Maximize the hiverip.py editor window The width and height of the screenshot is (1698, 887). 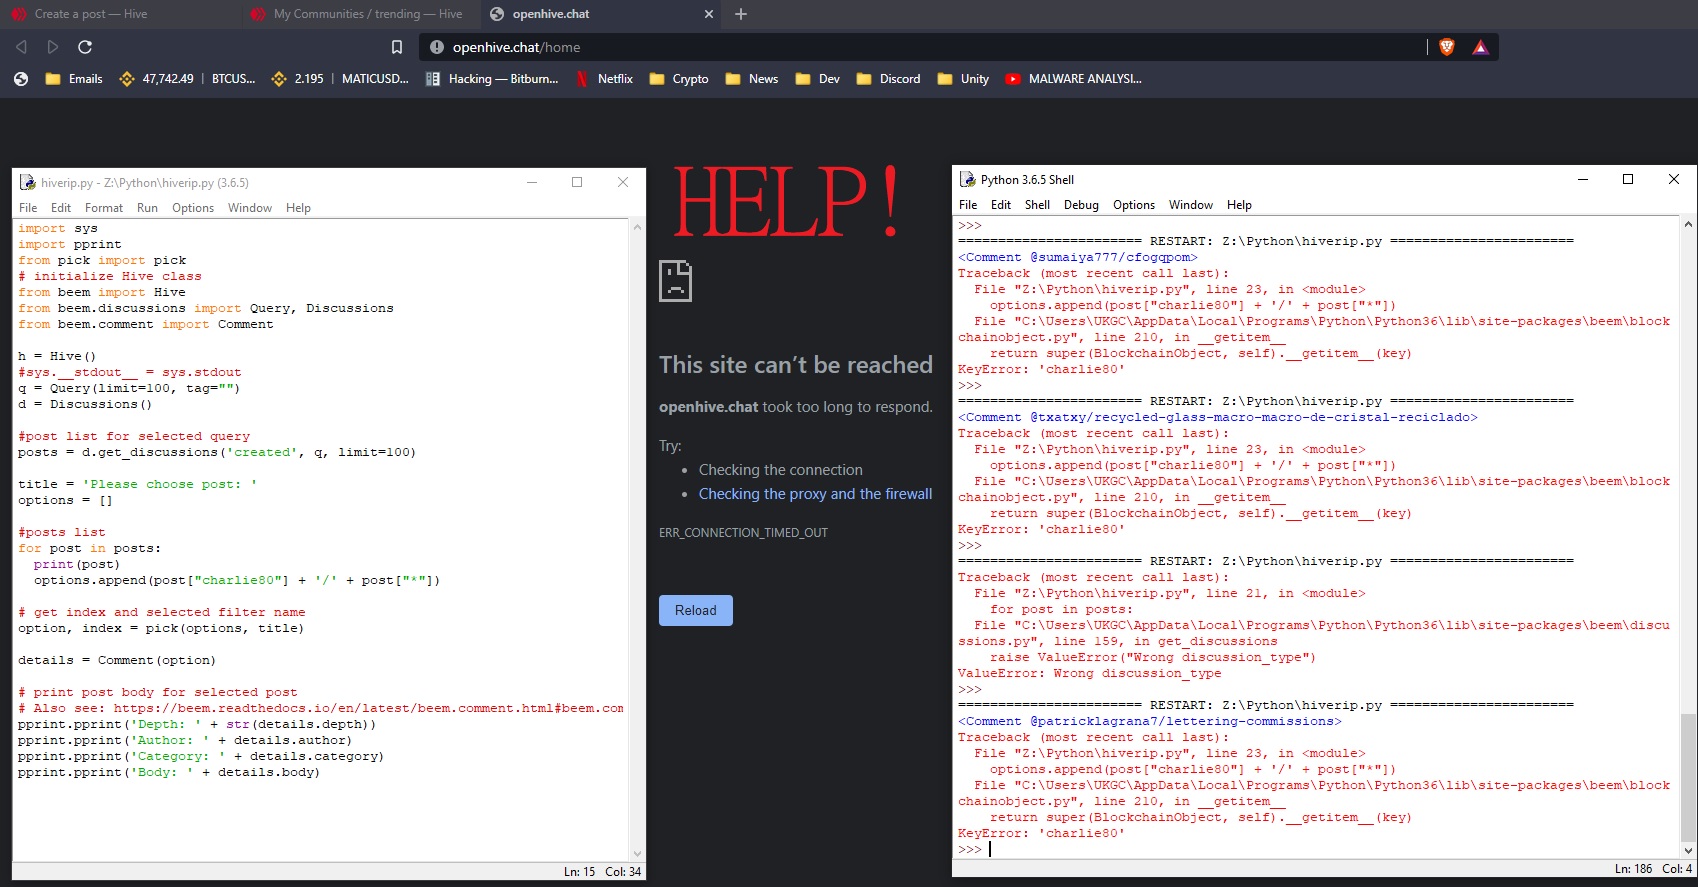577,182
